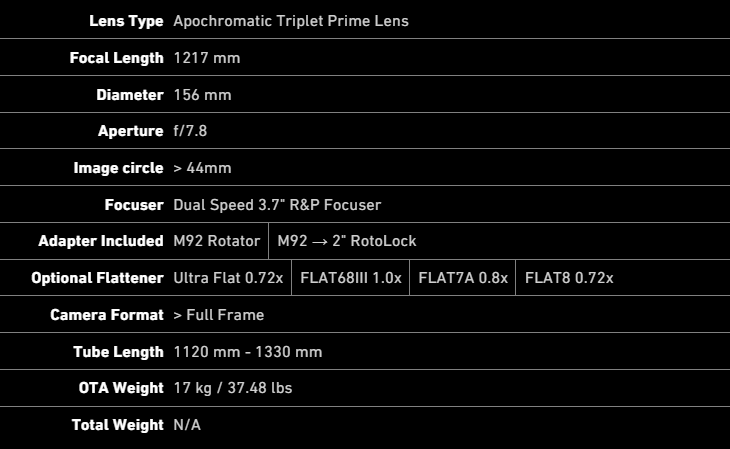Click the Optional Flattener row label
This screenshot has height=449, width=730.
pyautogui.click(x=97, y=278)
